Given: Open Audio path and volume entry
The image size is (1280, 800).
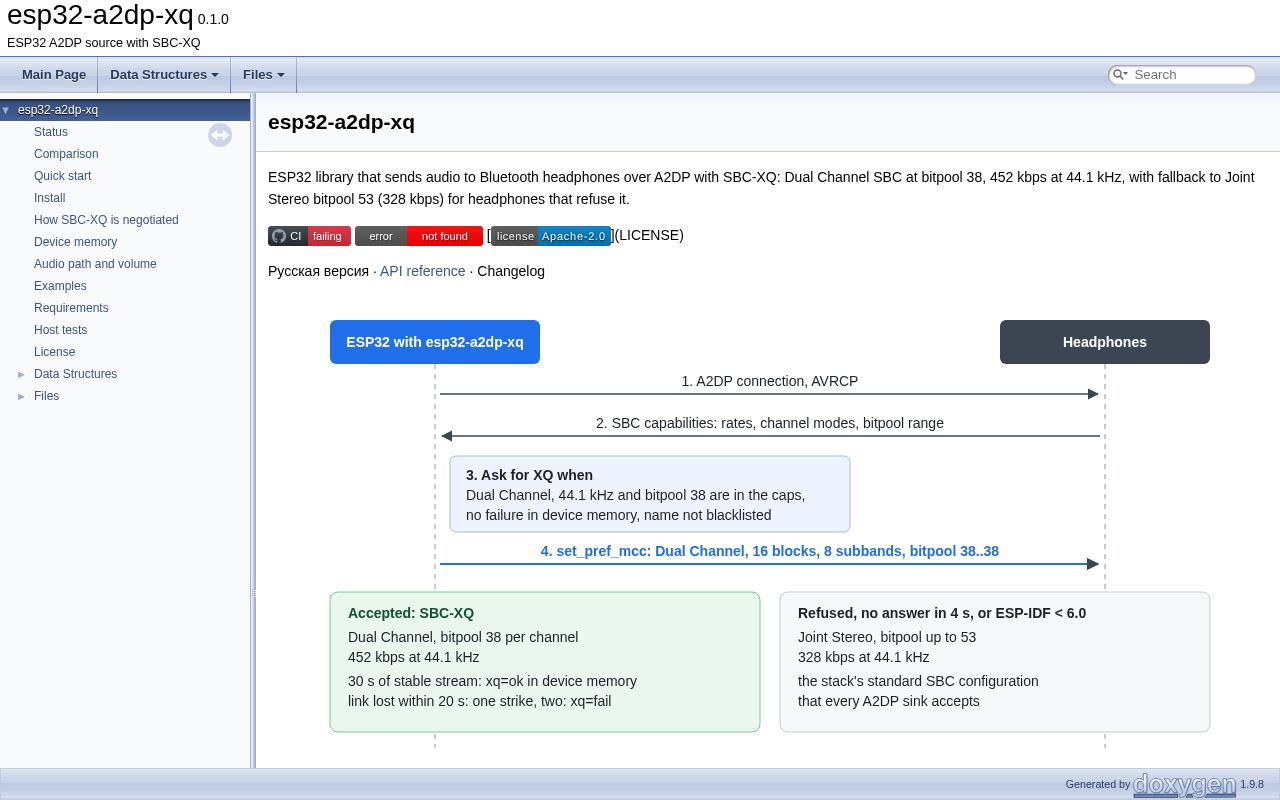Looking at the screenshot, I should pos(95,264).
